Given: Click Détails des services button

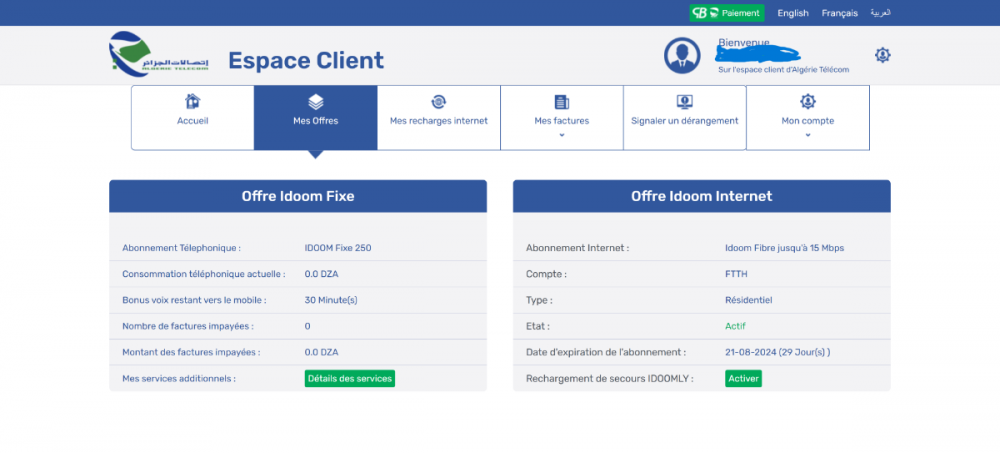Looking at the screenshot, I should coord(349,378).
